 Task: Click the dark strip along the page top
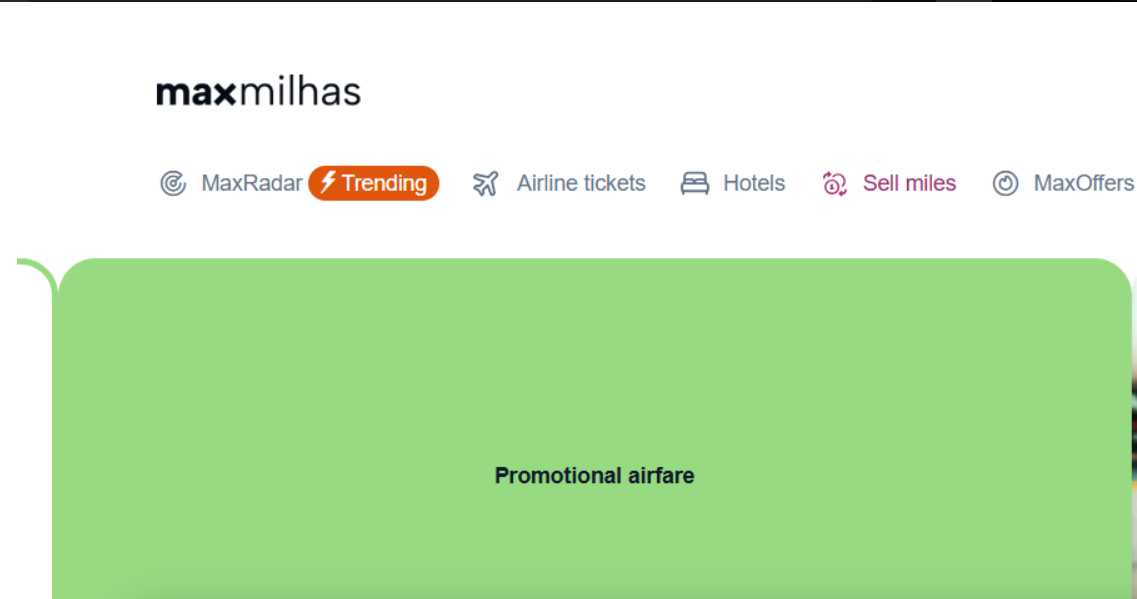568,1
